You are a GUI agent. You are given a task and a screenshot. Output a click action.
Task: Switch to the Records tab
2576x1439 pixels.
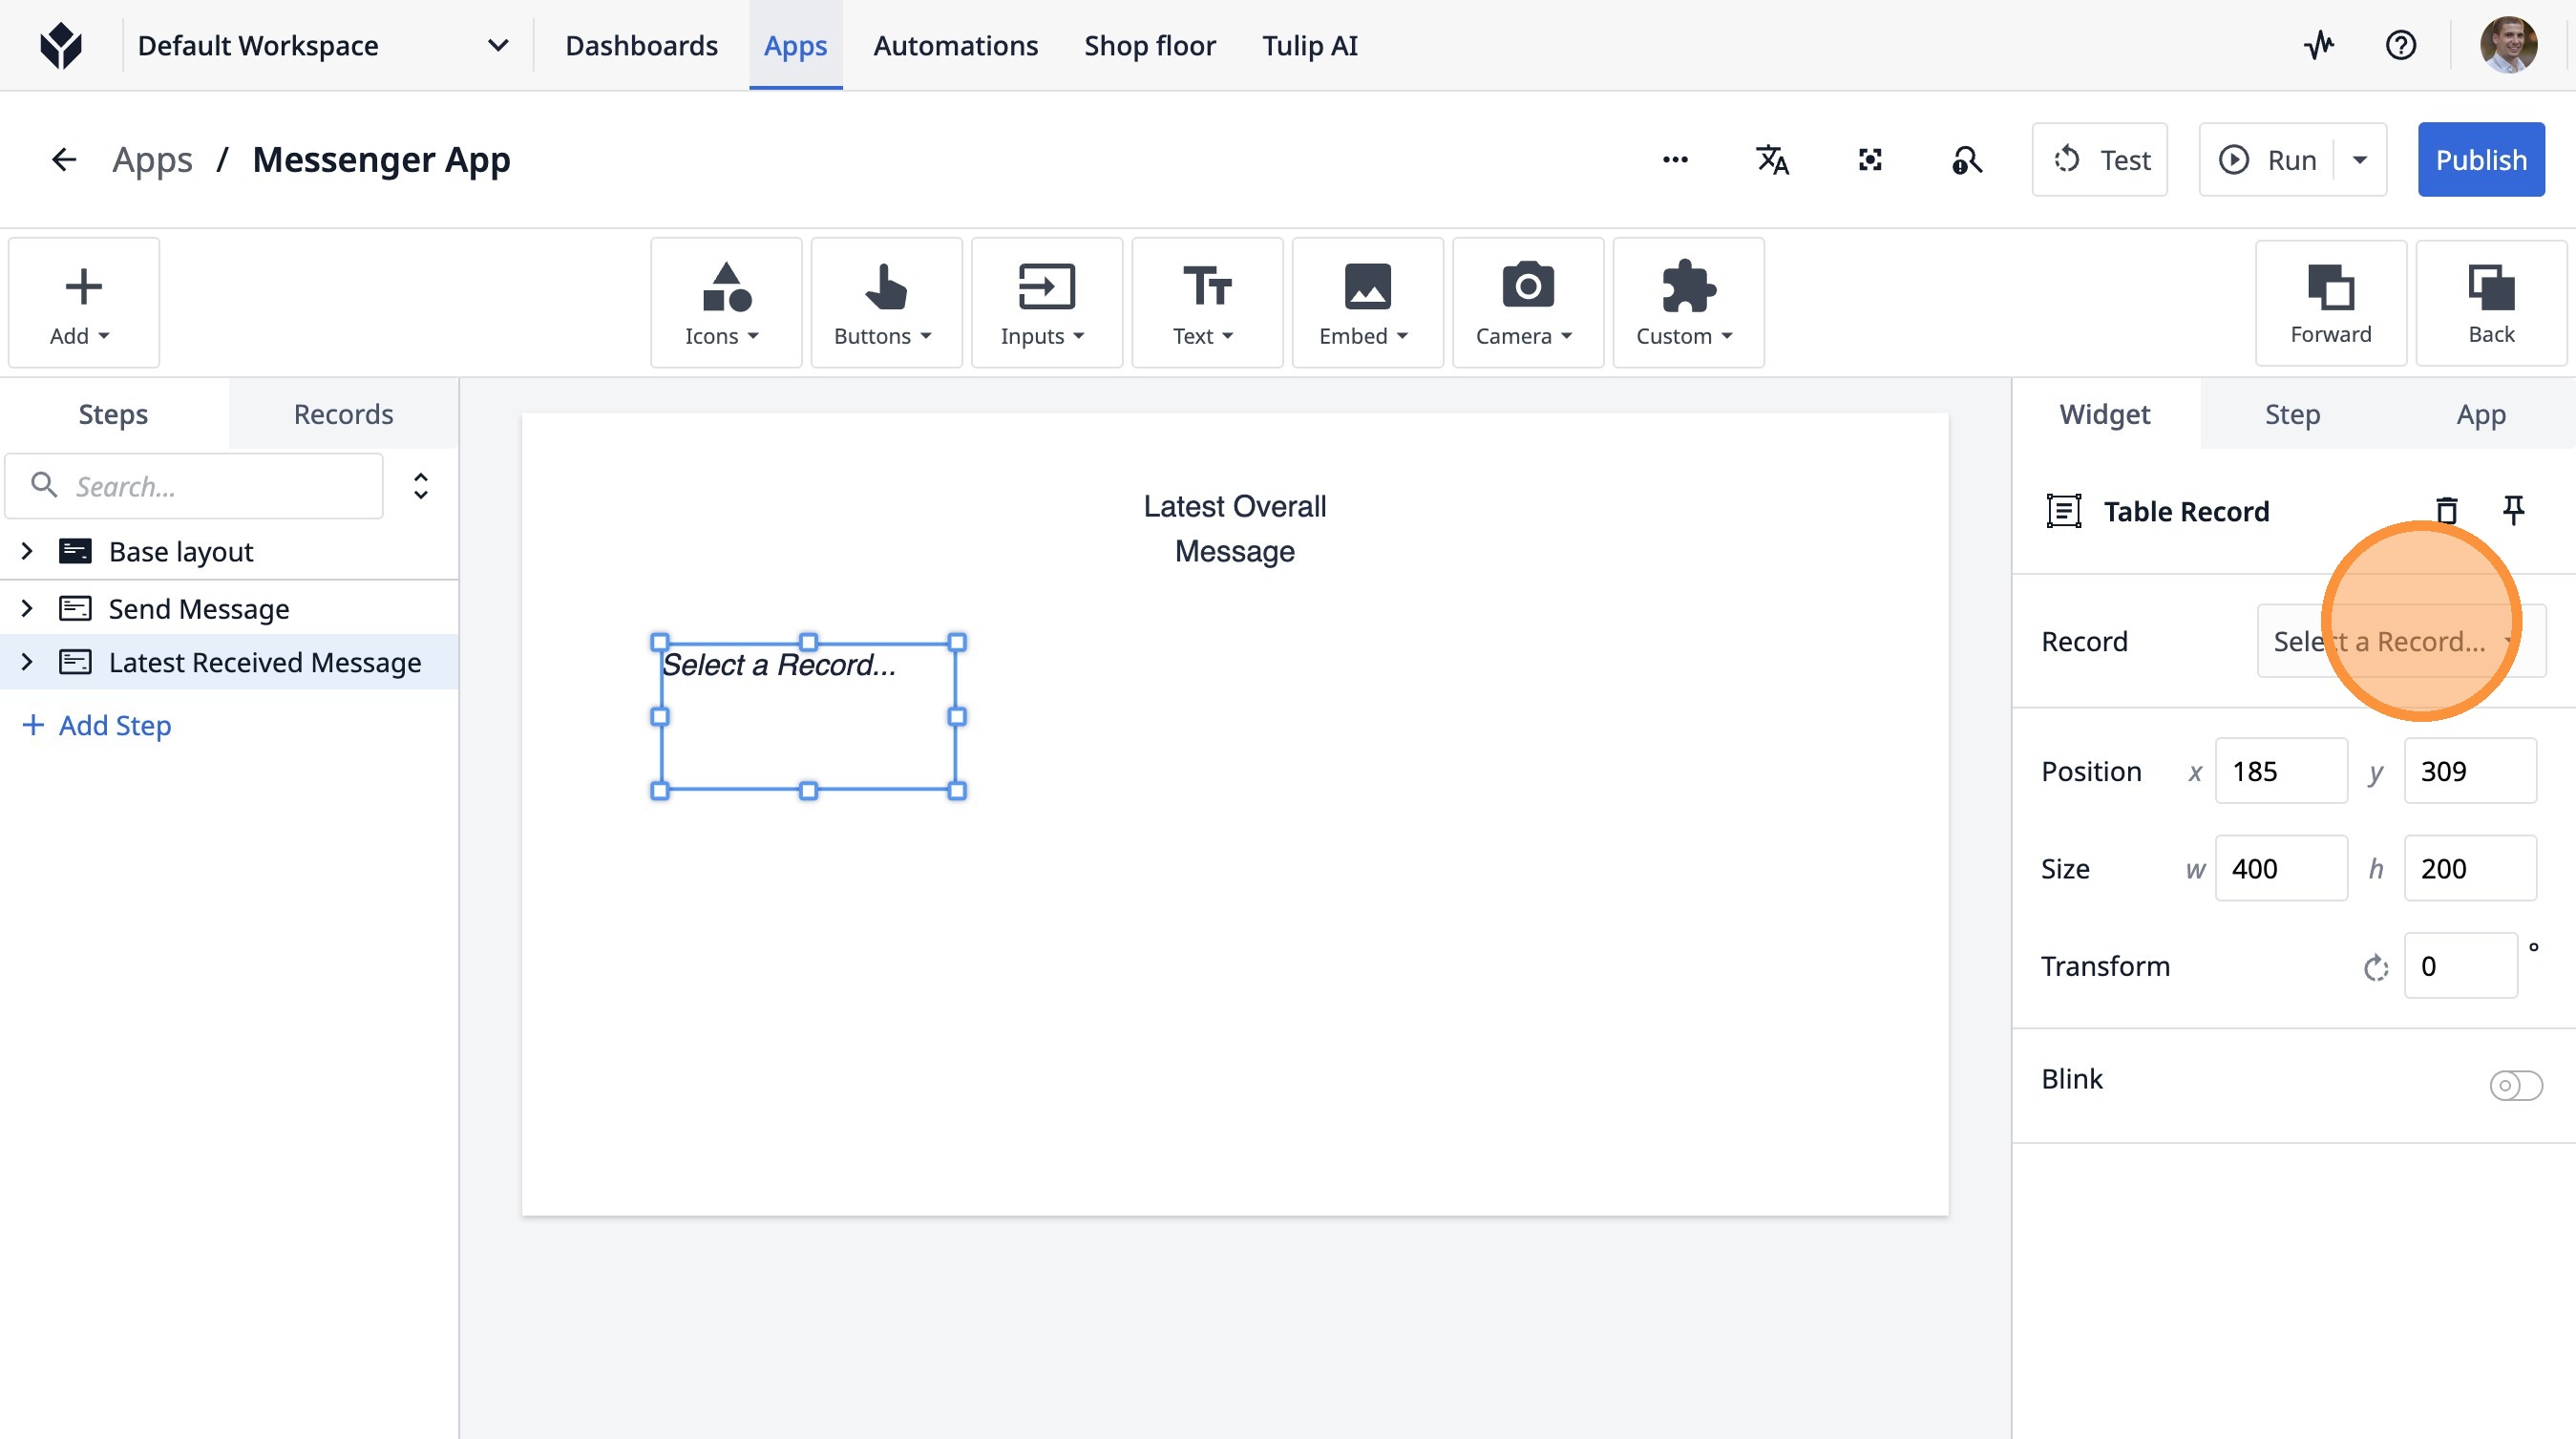pos(343,414)
